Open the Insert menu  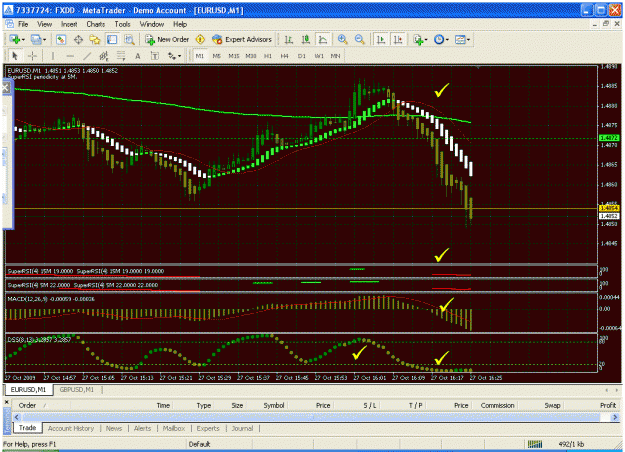coord(69,24)
